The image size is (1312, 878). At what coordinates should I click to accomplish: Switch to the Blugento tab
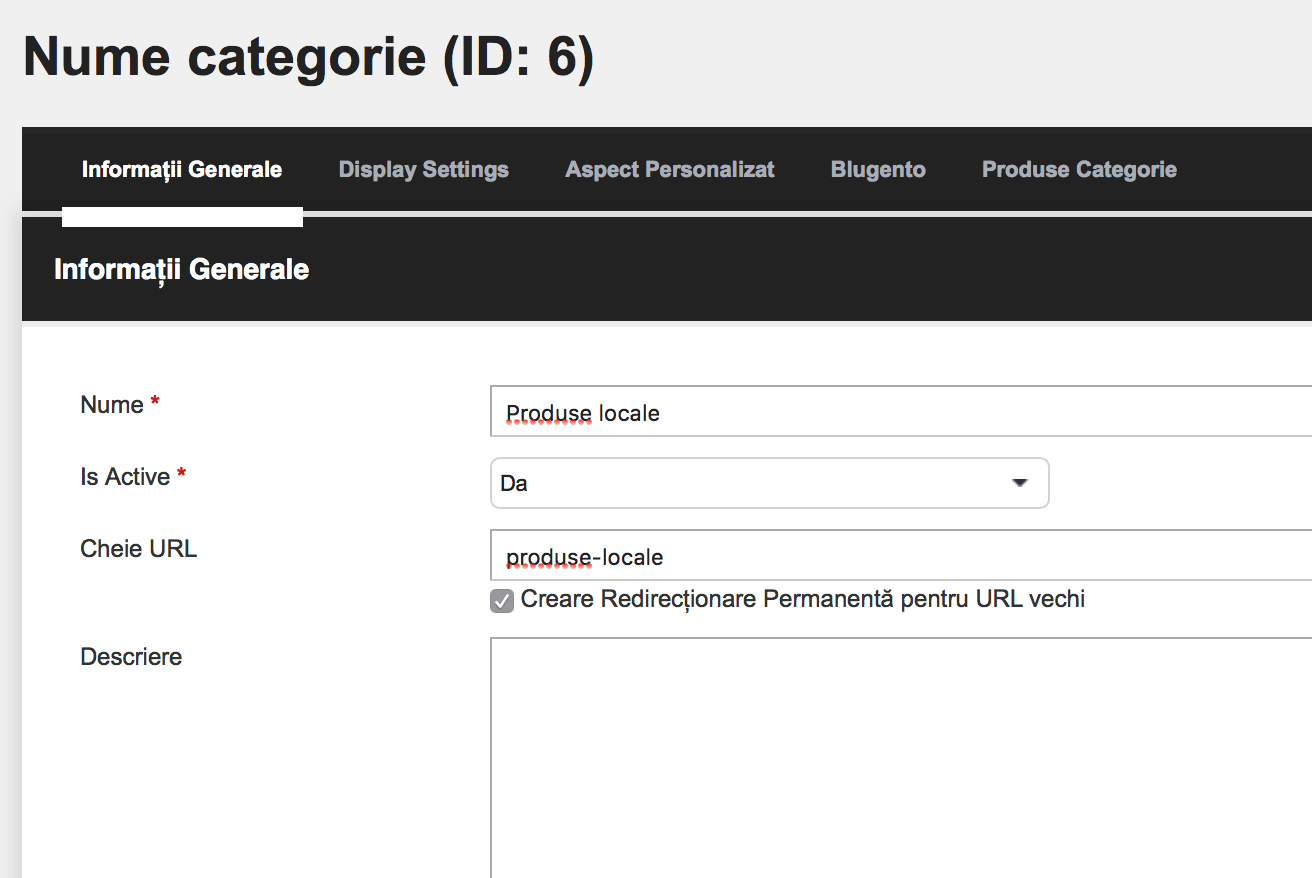[x=878, y=170]
